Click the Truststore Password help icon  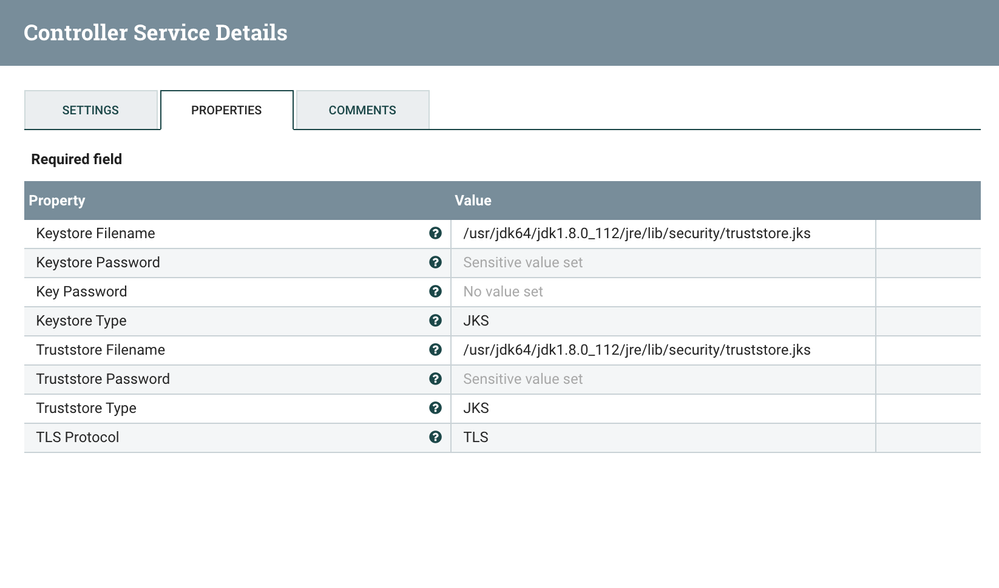tap(435, 379)
